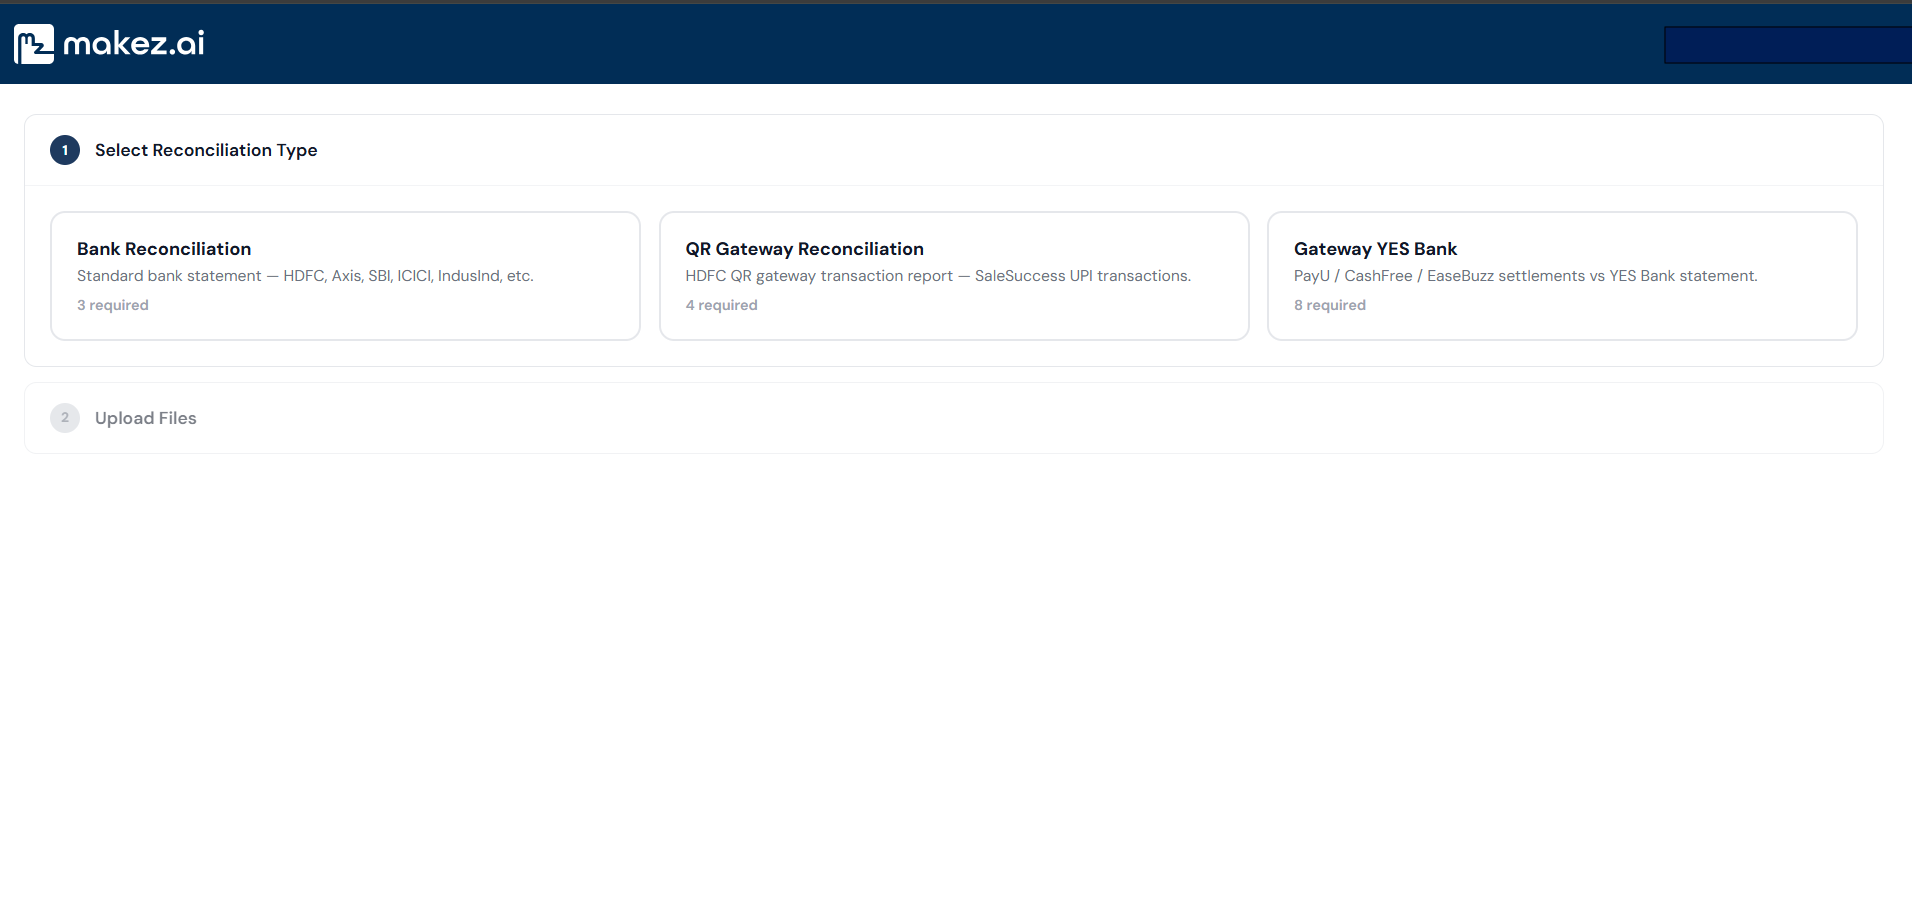Click 'Standard bank statement' description text
This screenshot has width=1912, height=907.
tap(169, 276)
